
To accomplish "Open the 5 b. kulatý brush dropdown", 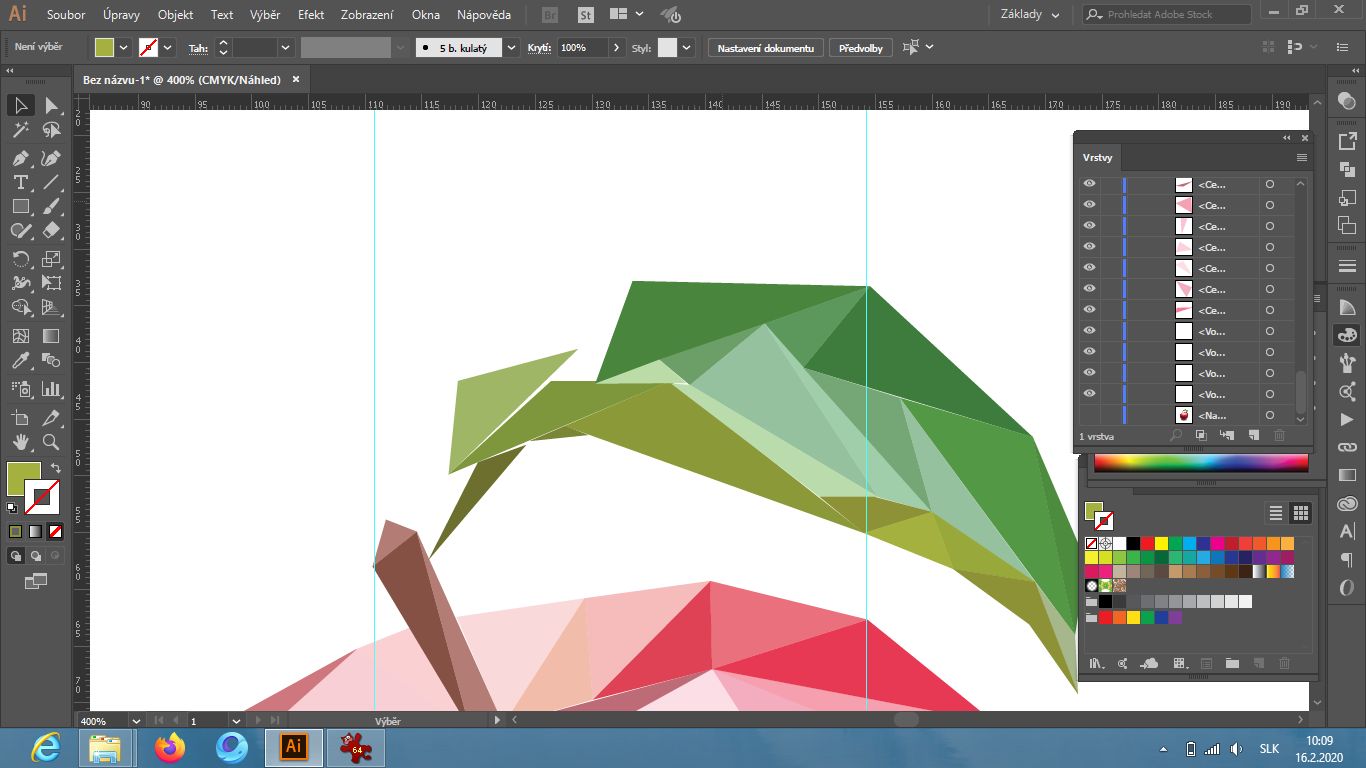I will tap(511, 47).
